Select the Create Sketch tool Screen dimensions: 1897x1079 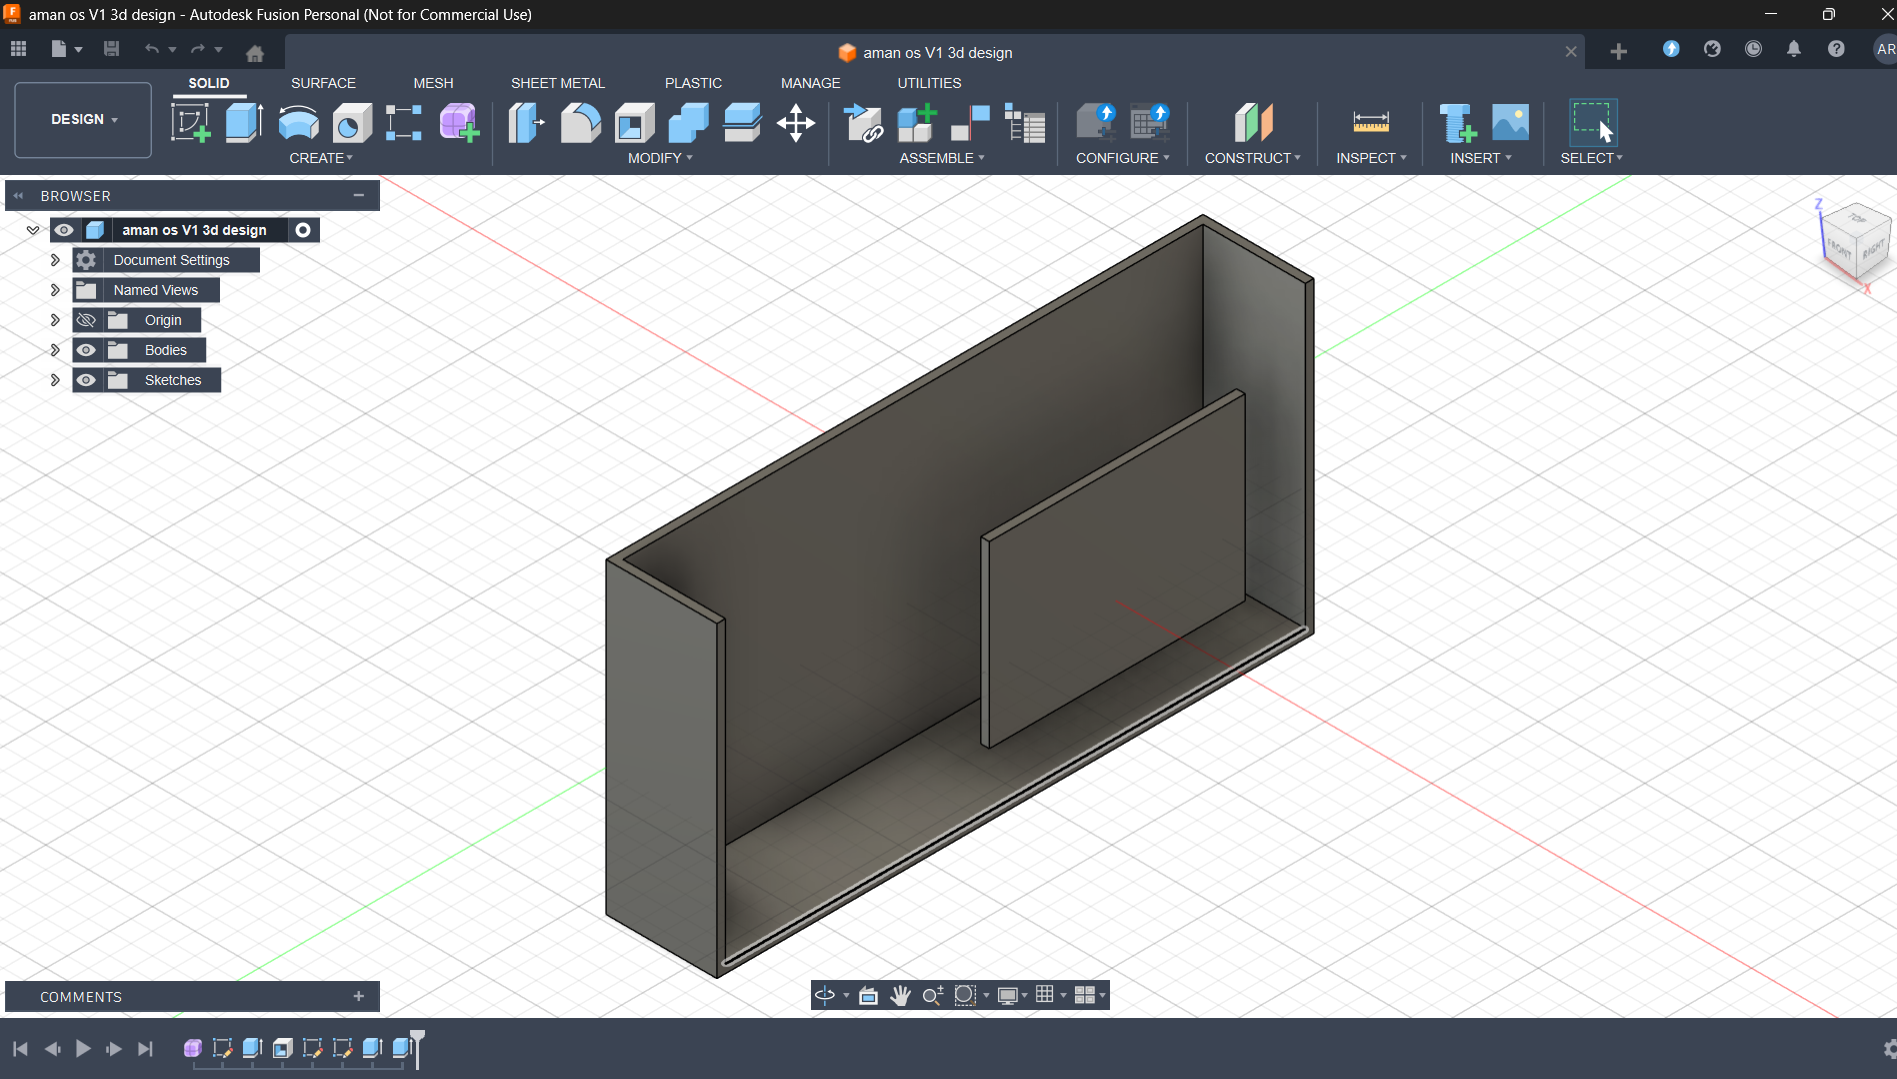click(x=190, y=123)
